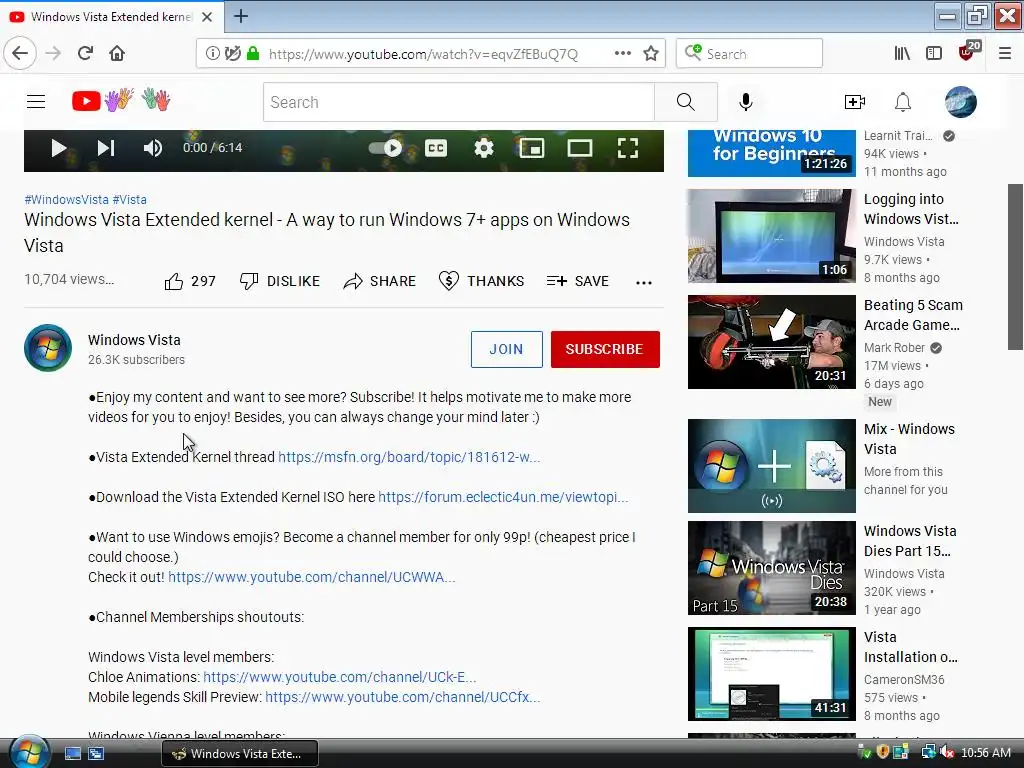Skip to next video
The height and width of the screenshot is (768, 1024).
tap(106, 148)
